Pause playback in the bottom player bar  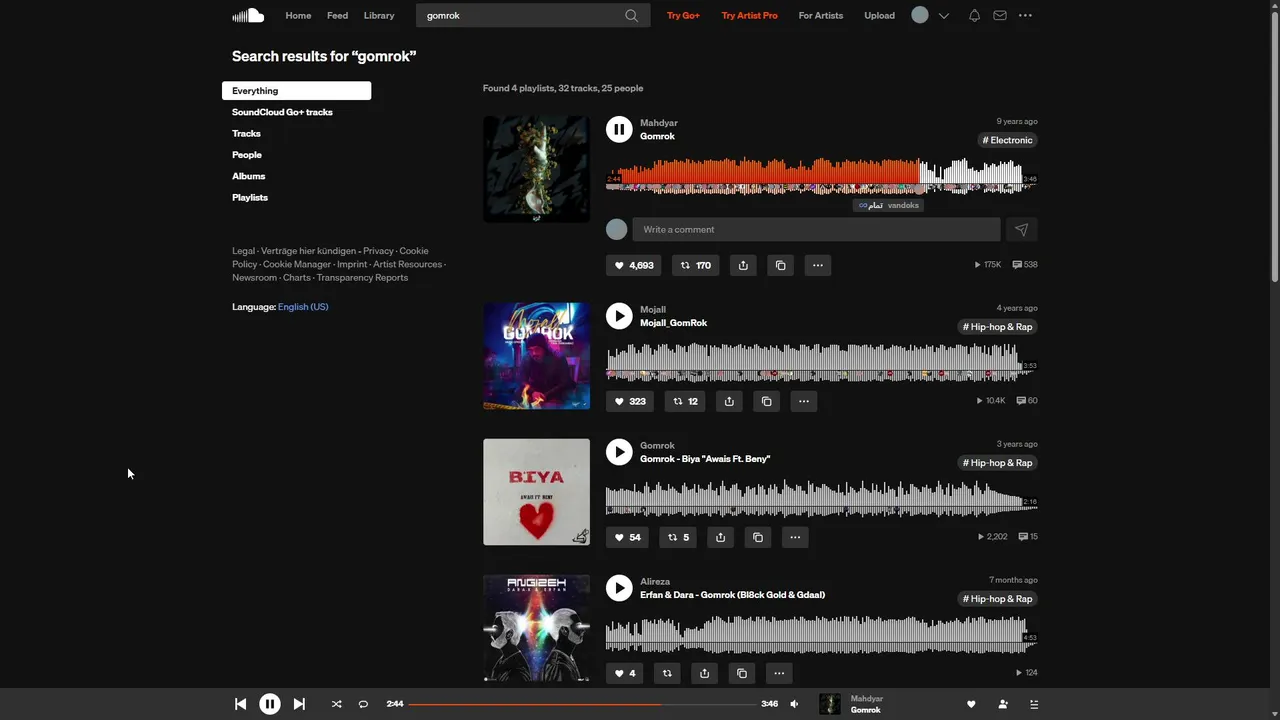click(x=270, y=704)
